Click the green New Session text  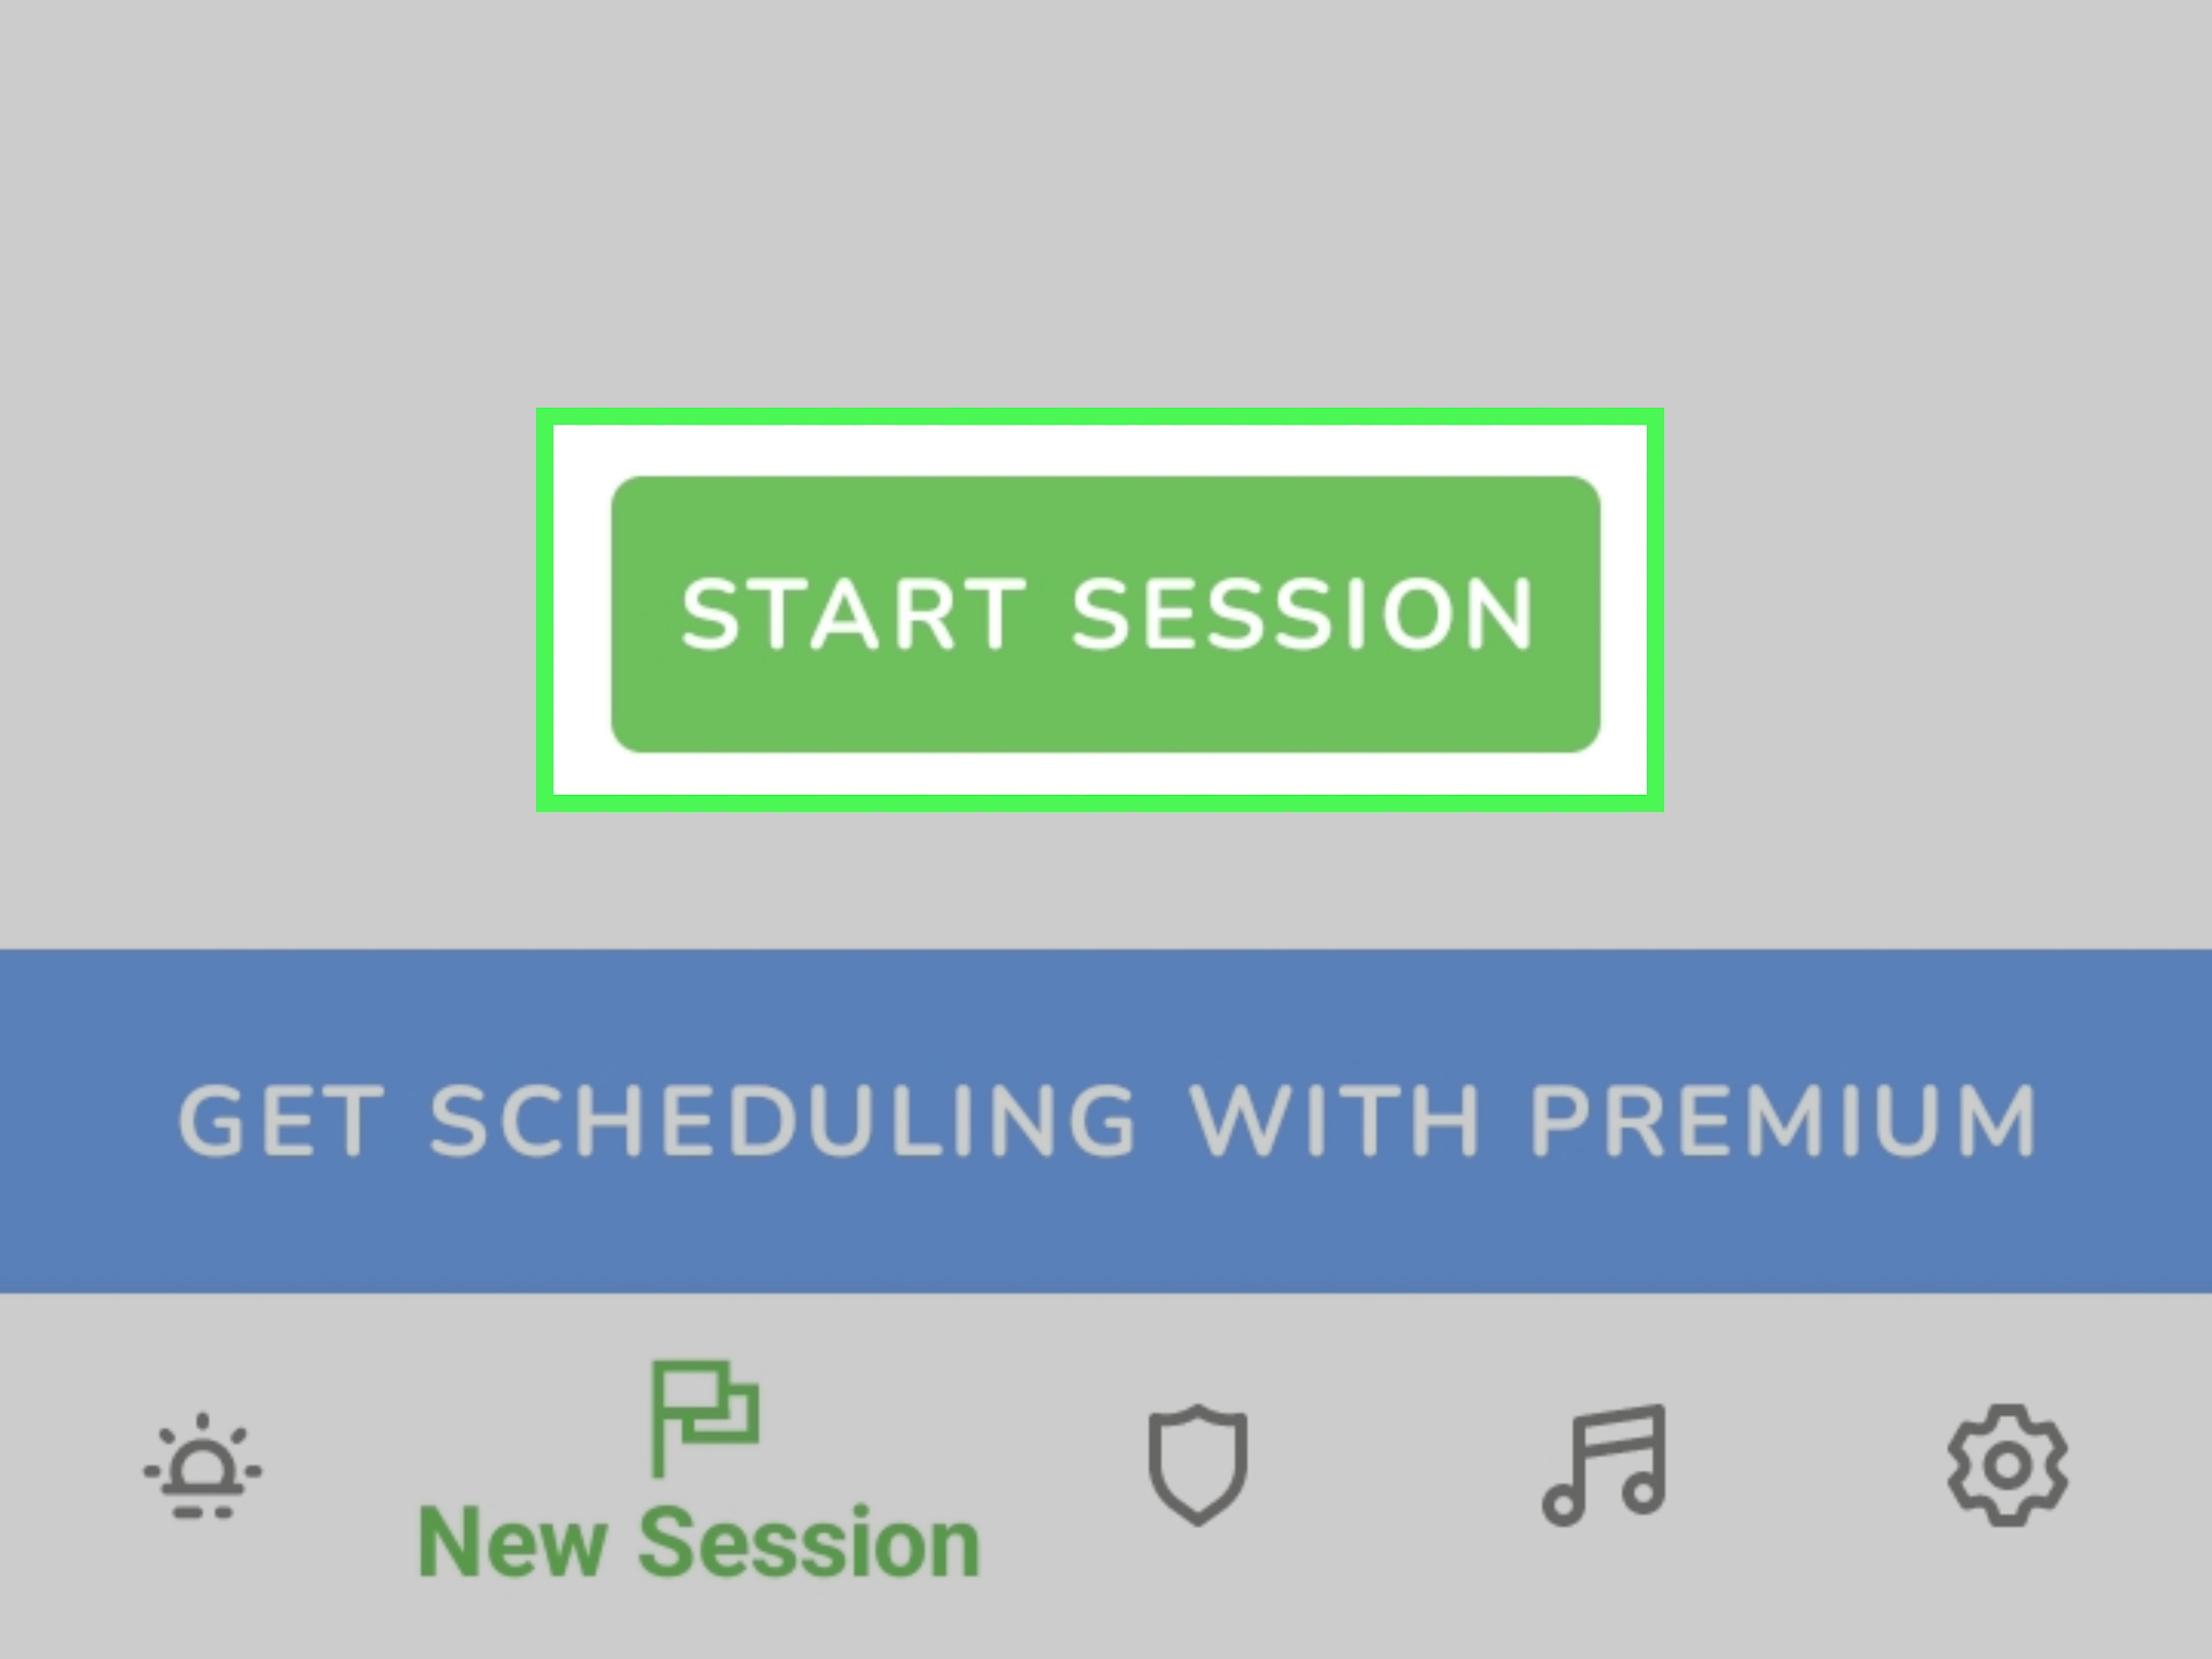(x=699, y=1543)
